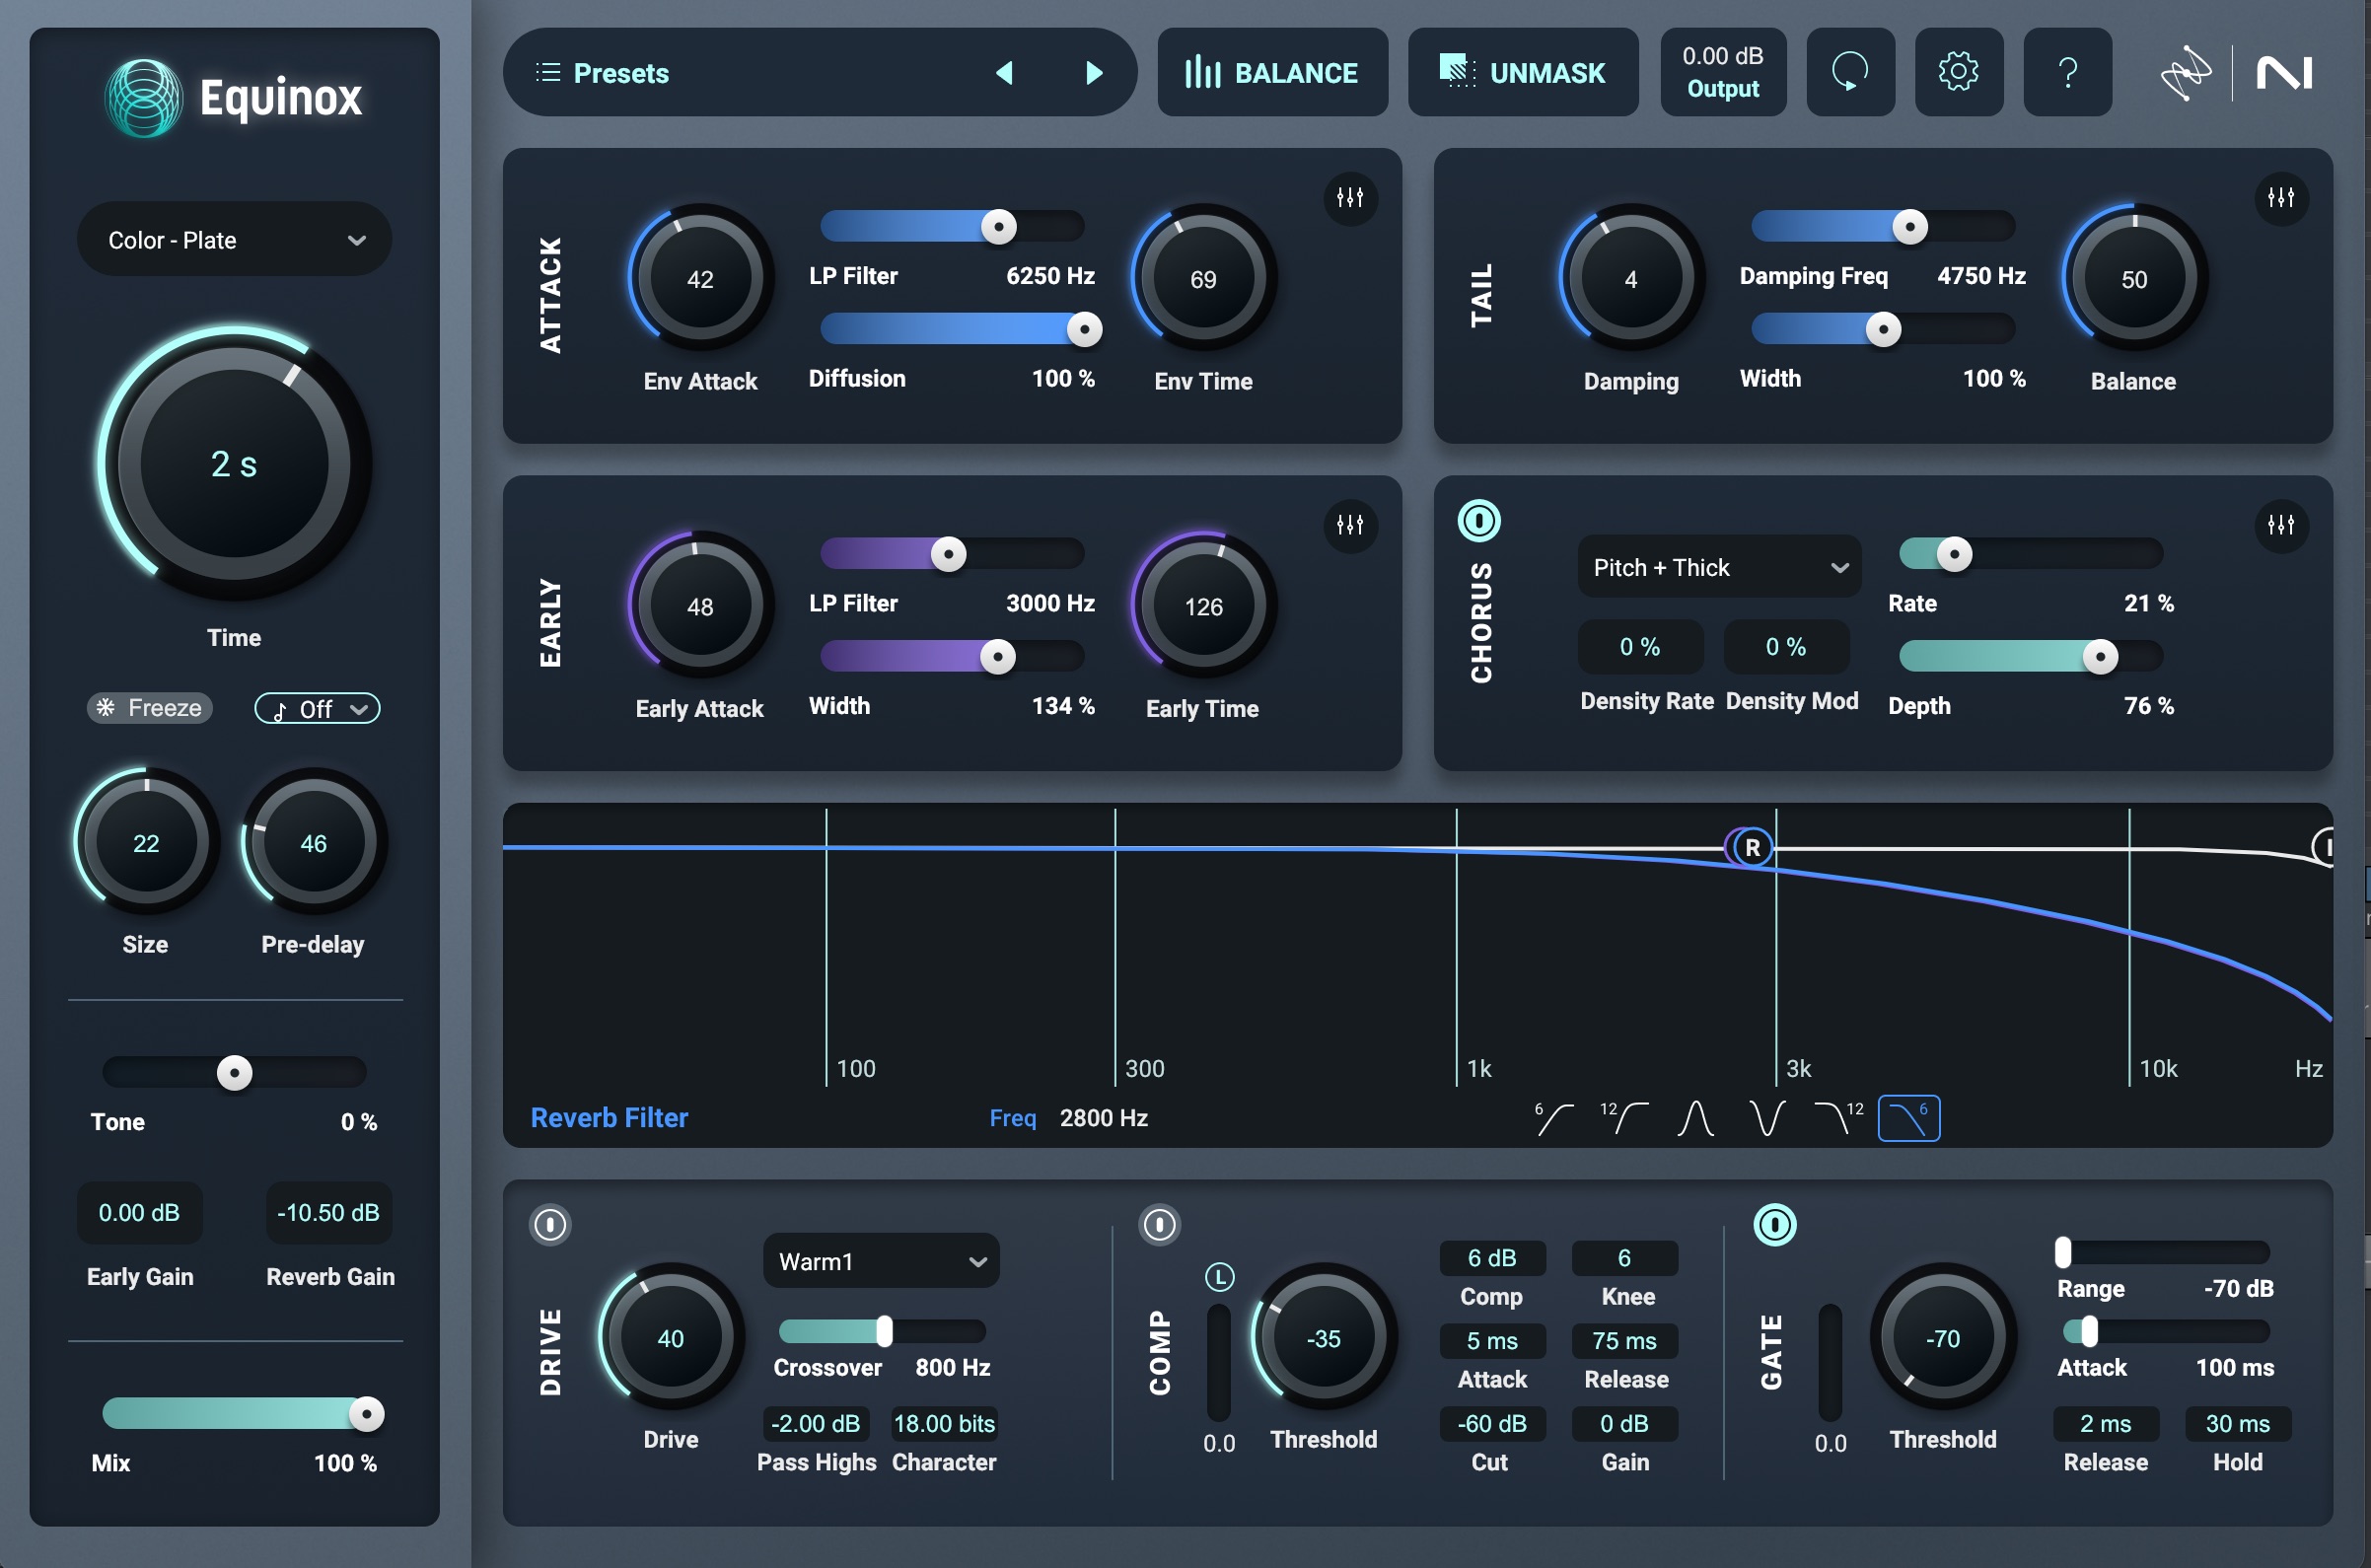Click the Size knob
Image resolution: width=2371 pixels, height=1568 pixels.
[x=146, y=842]
